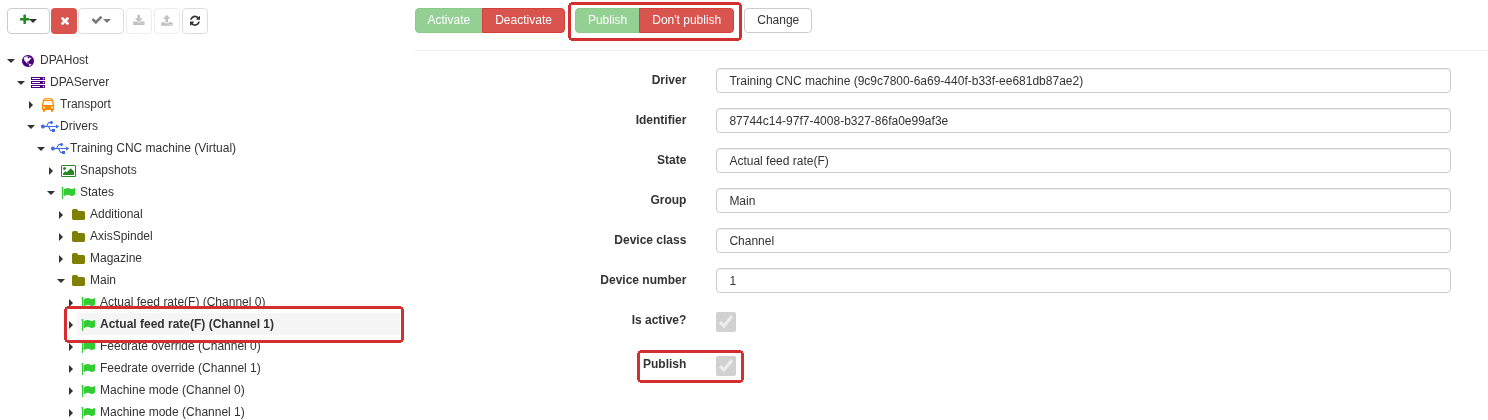1488x420 pixels.
Task: Select the AxisSpindel folder label
Action: (x=121, y=236)
